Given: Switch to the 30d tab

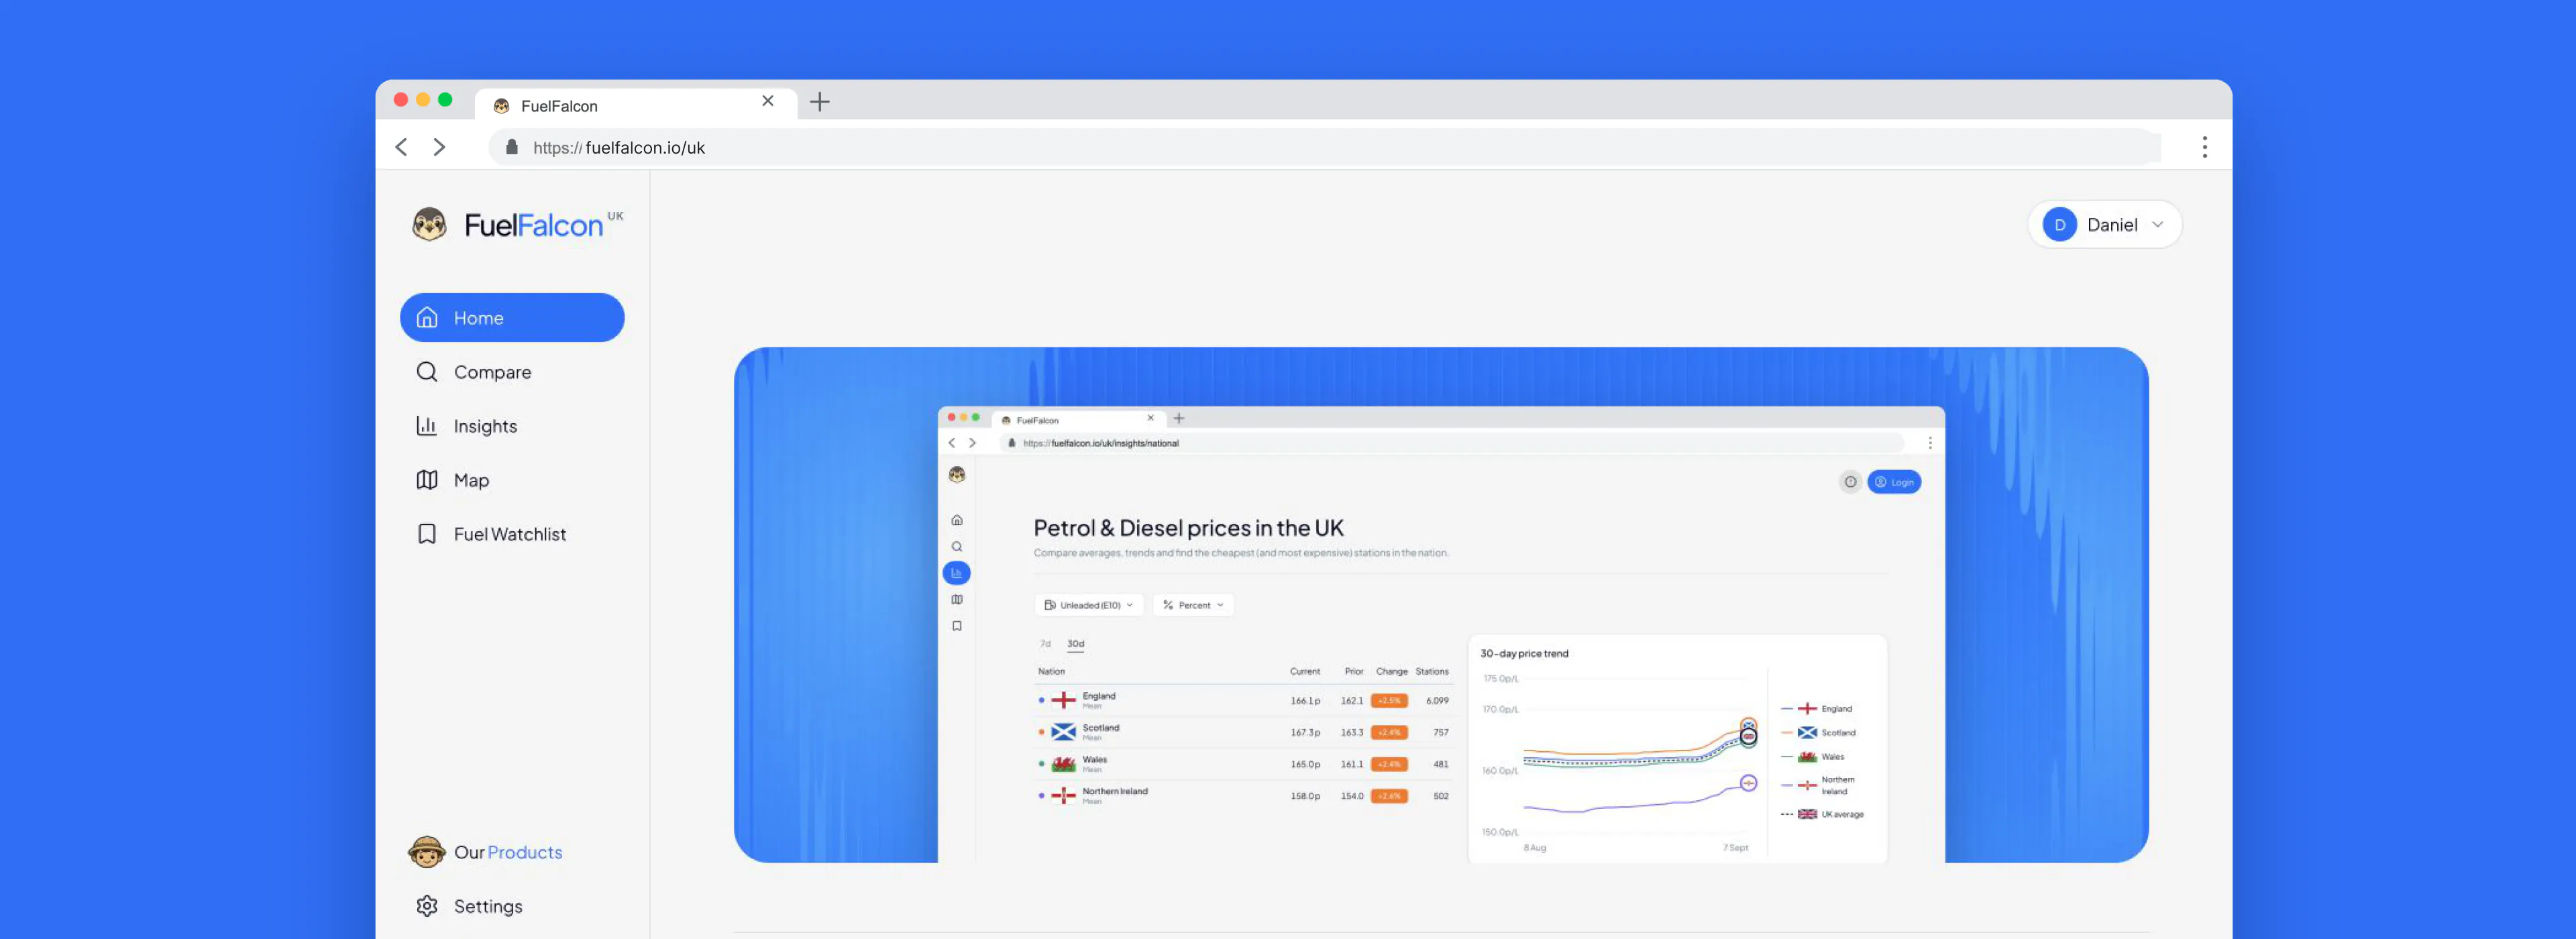Looking at the screenshot, I should [x=1076, y=644].
